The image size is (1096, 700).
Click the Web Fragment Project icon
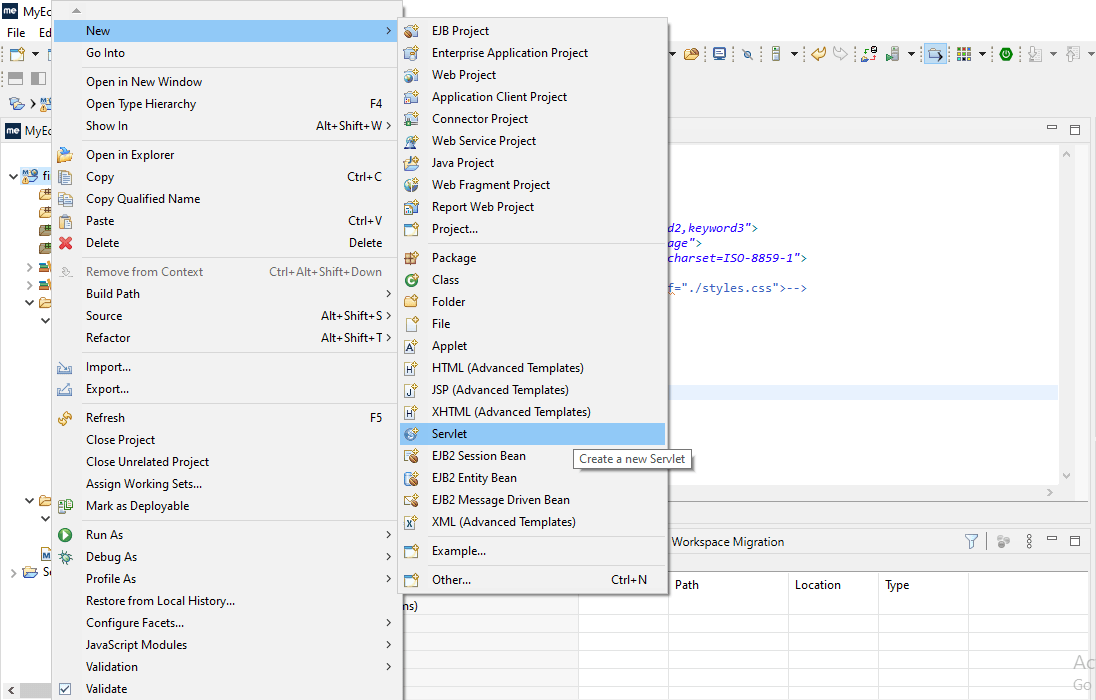(412, 185)
